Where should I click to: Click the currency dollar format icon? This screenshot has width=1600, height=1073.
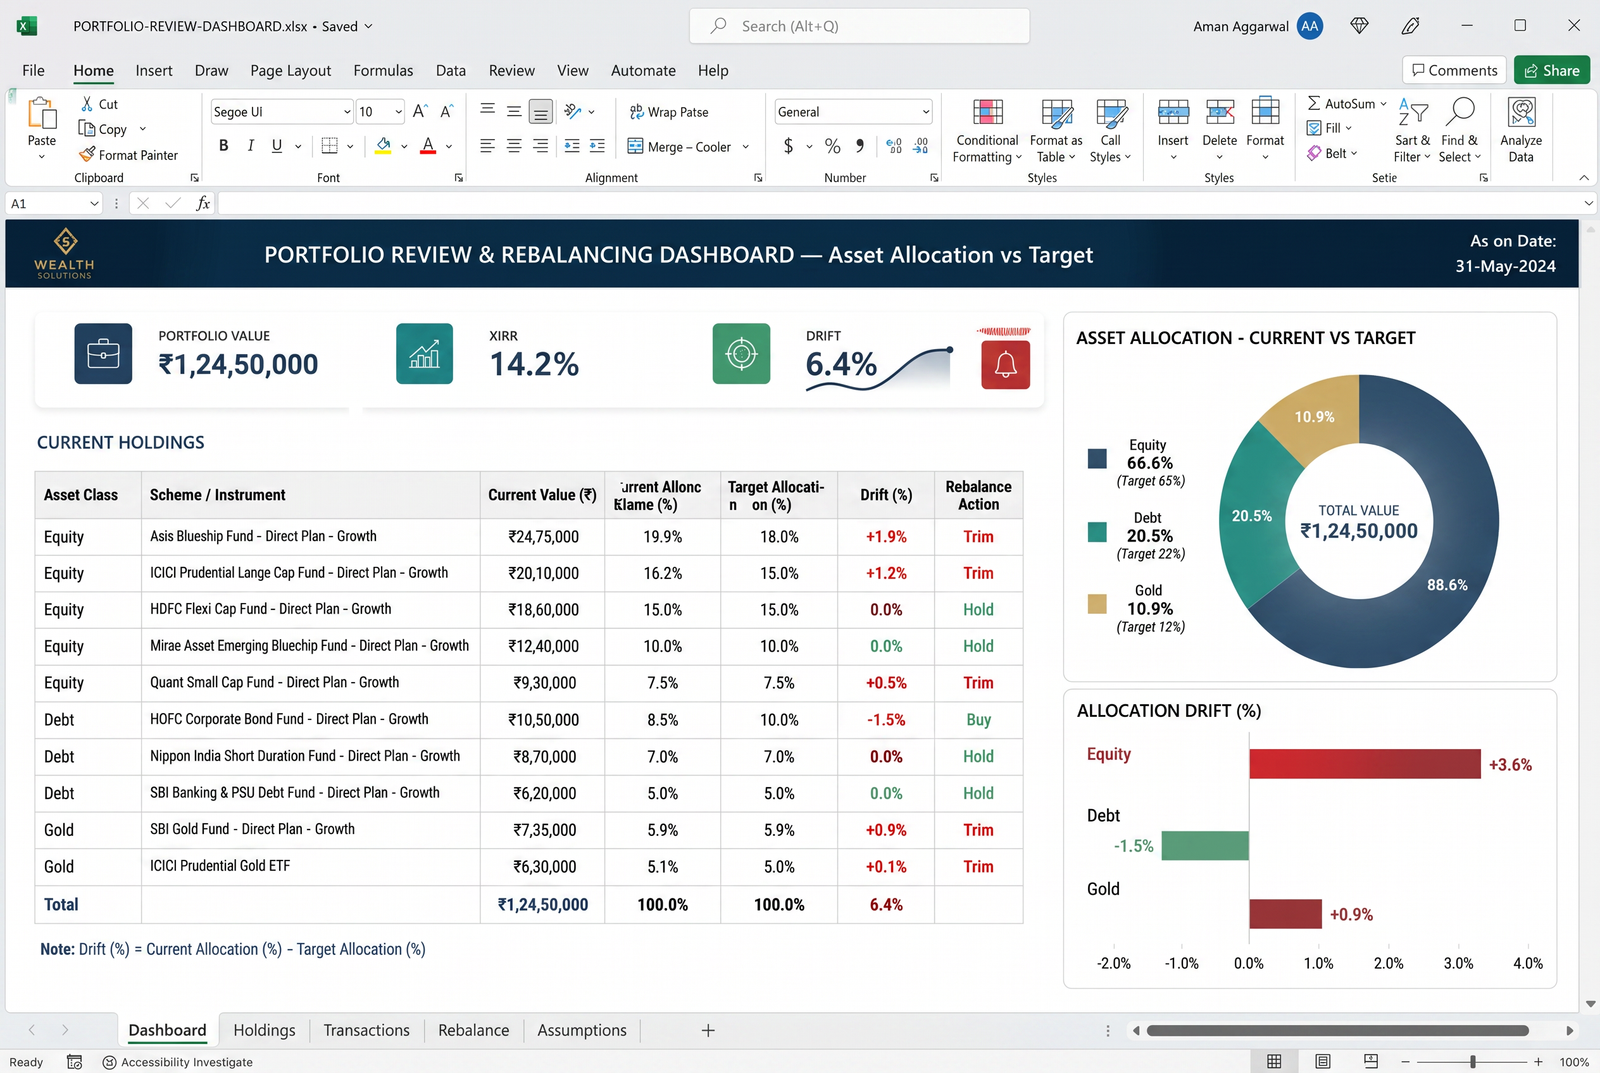coord(788,146)
